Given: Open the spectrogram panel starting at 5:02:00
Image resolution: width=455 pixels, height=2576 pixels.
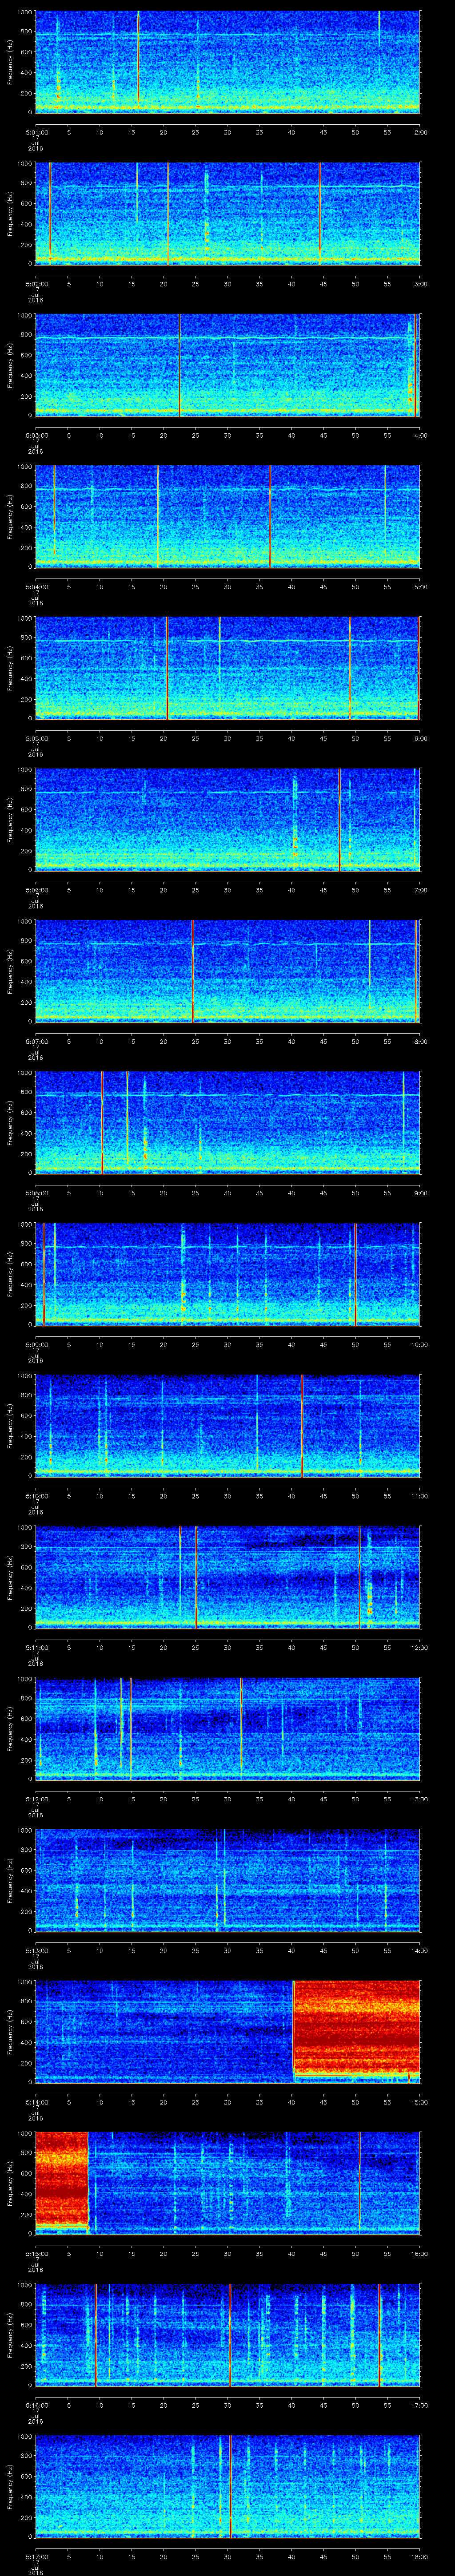Looking at the screenshot, I should 227,213.
